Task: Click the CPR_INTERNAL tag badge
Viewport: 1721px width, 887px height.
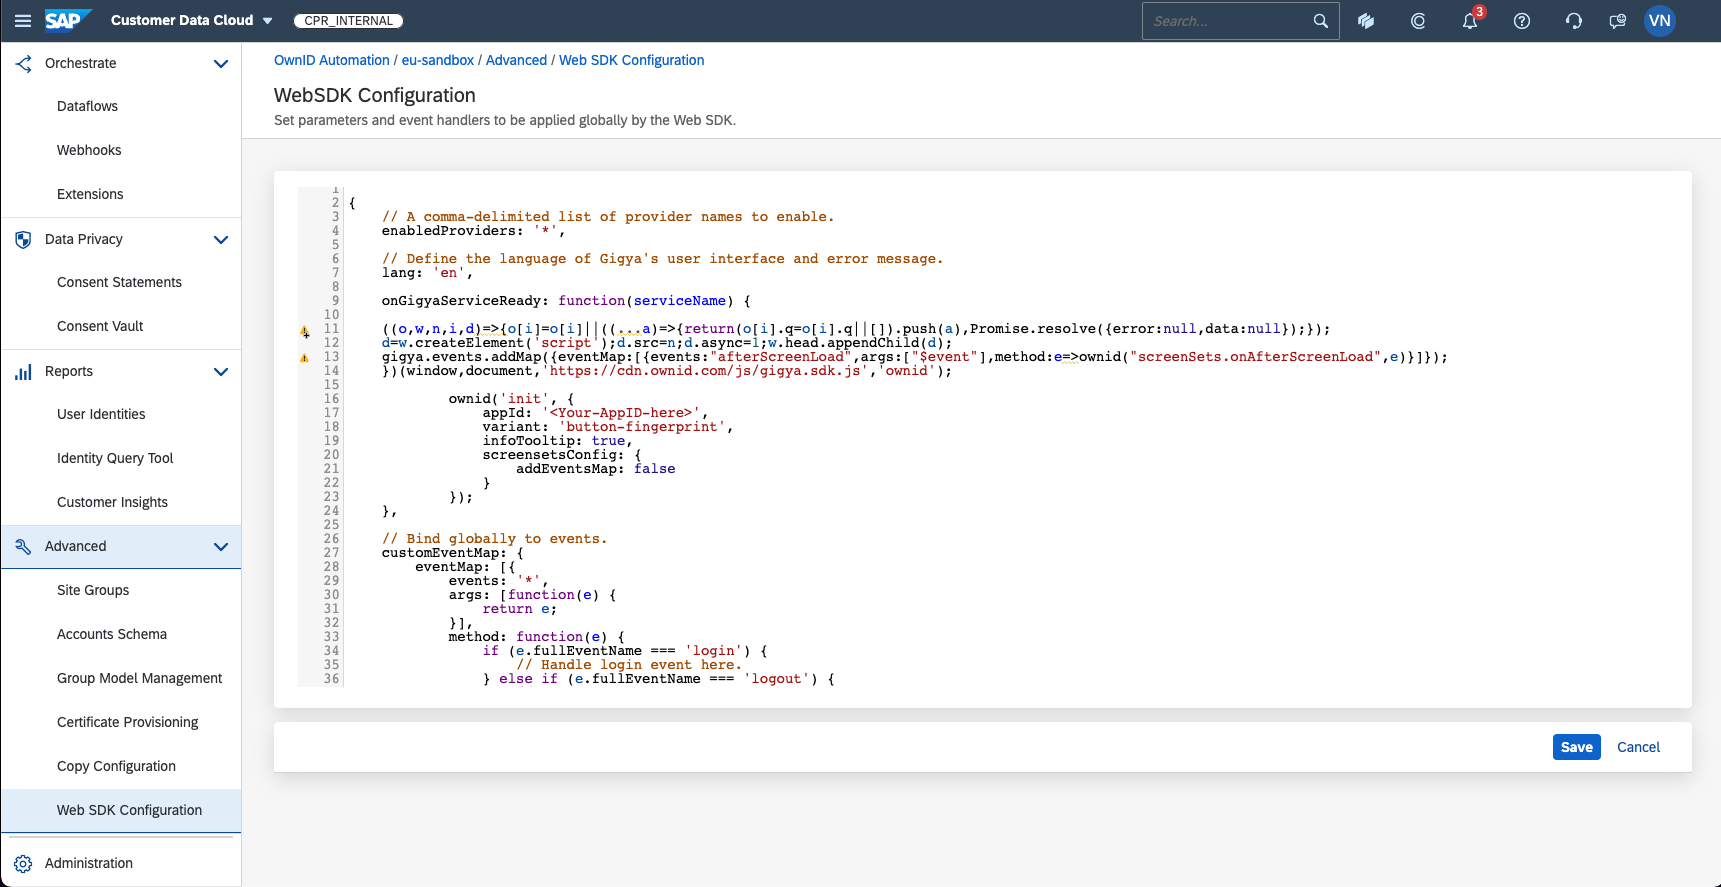Action: tap(349, 21)
